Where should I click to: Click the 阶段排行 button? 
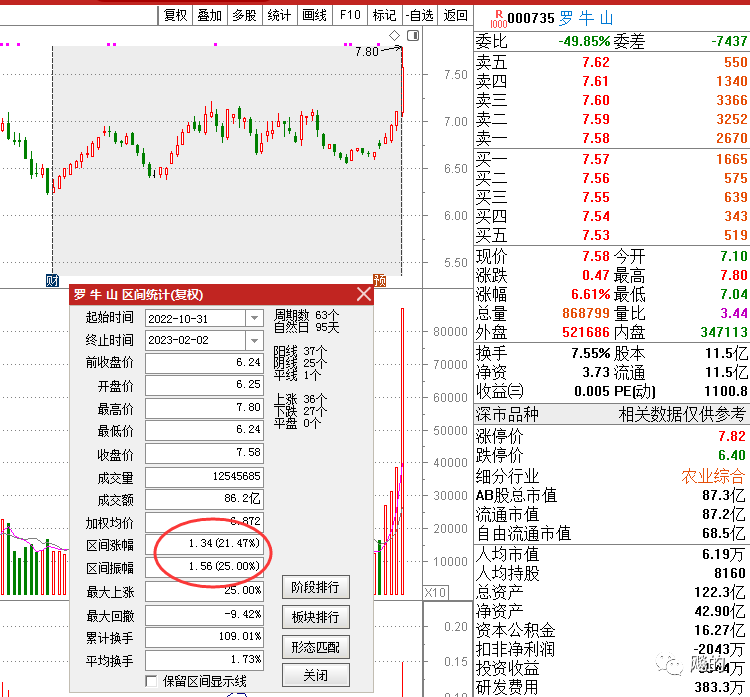pos(315,587)
